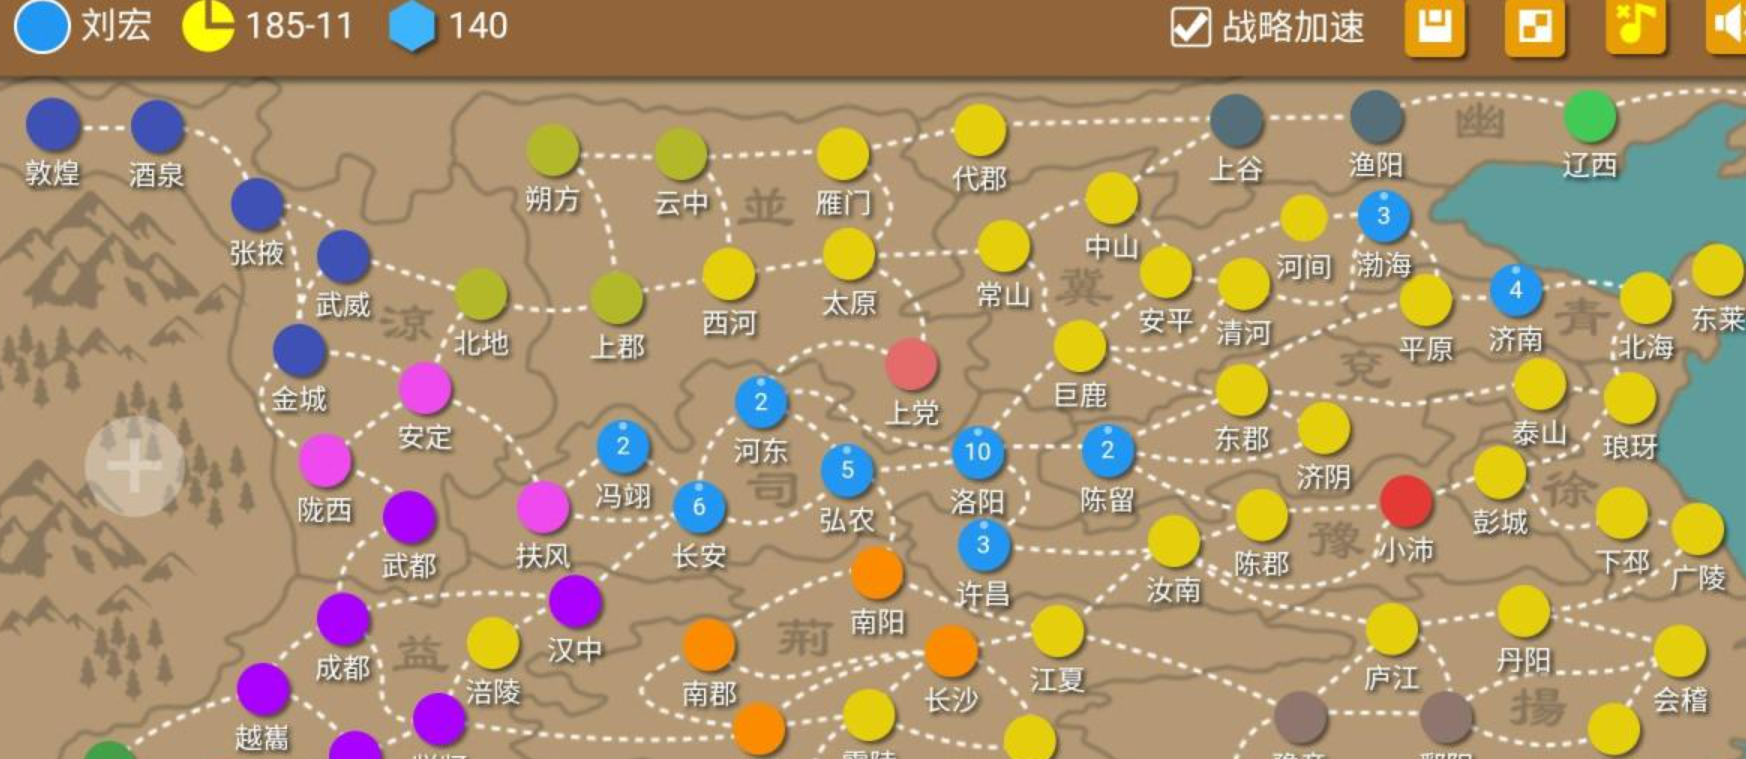This screenshot has height=759, width=1746.
Task: Select the 济阴 city node
Action: [1324, 428]
